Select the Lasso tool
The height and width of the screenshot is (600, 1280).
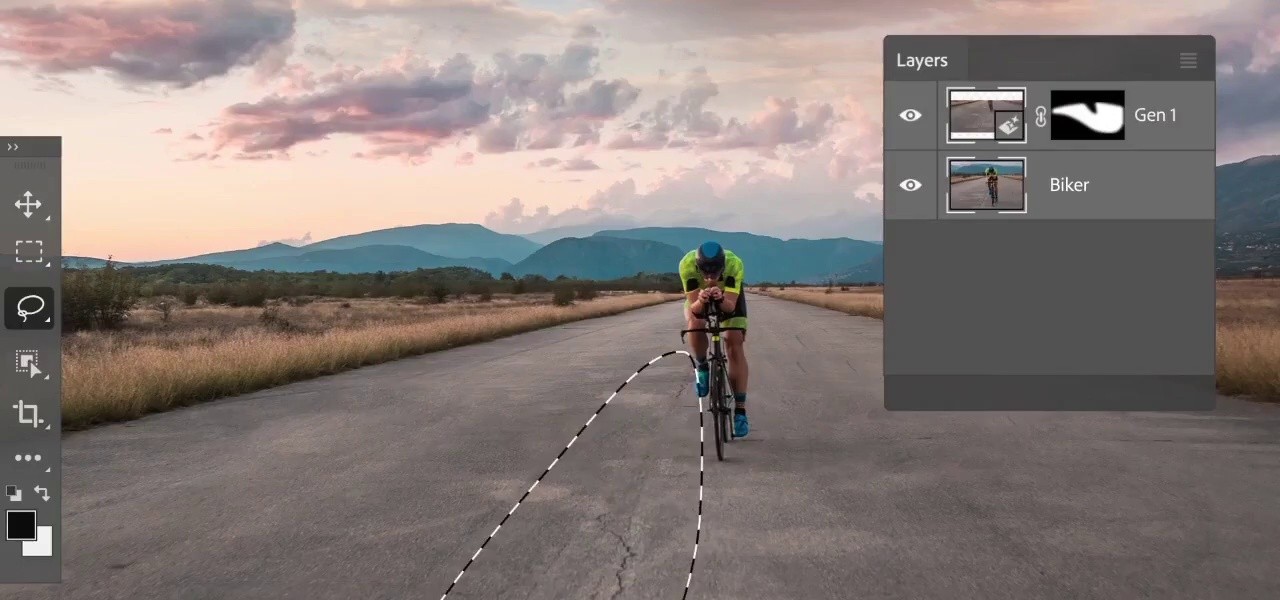coord(29,307)
